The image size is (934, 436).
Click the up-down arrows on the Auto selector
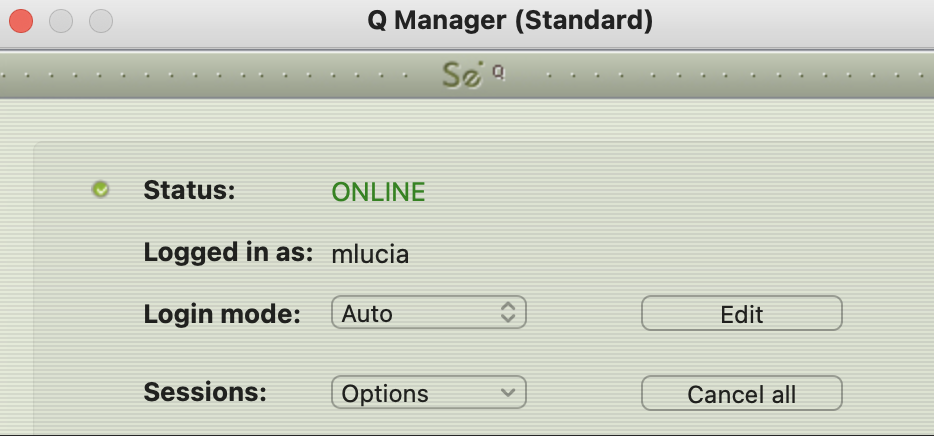click(x=508, y=313)
